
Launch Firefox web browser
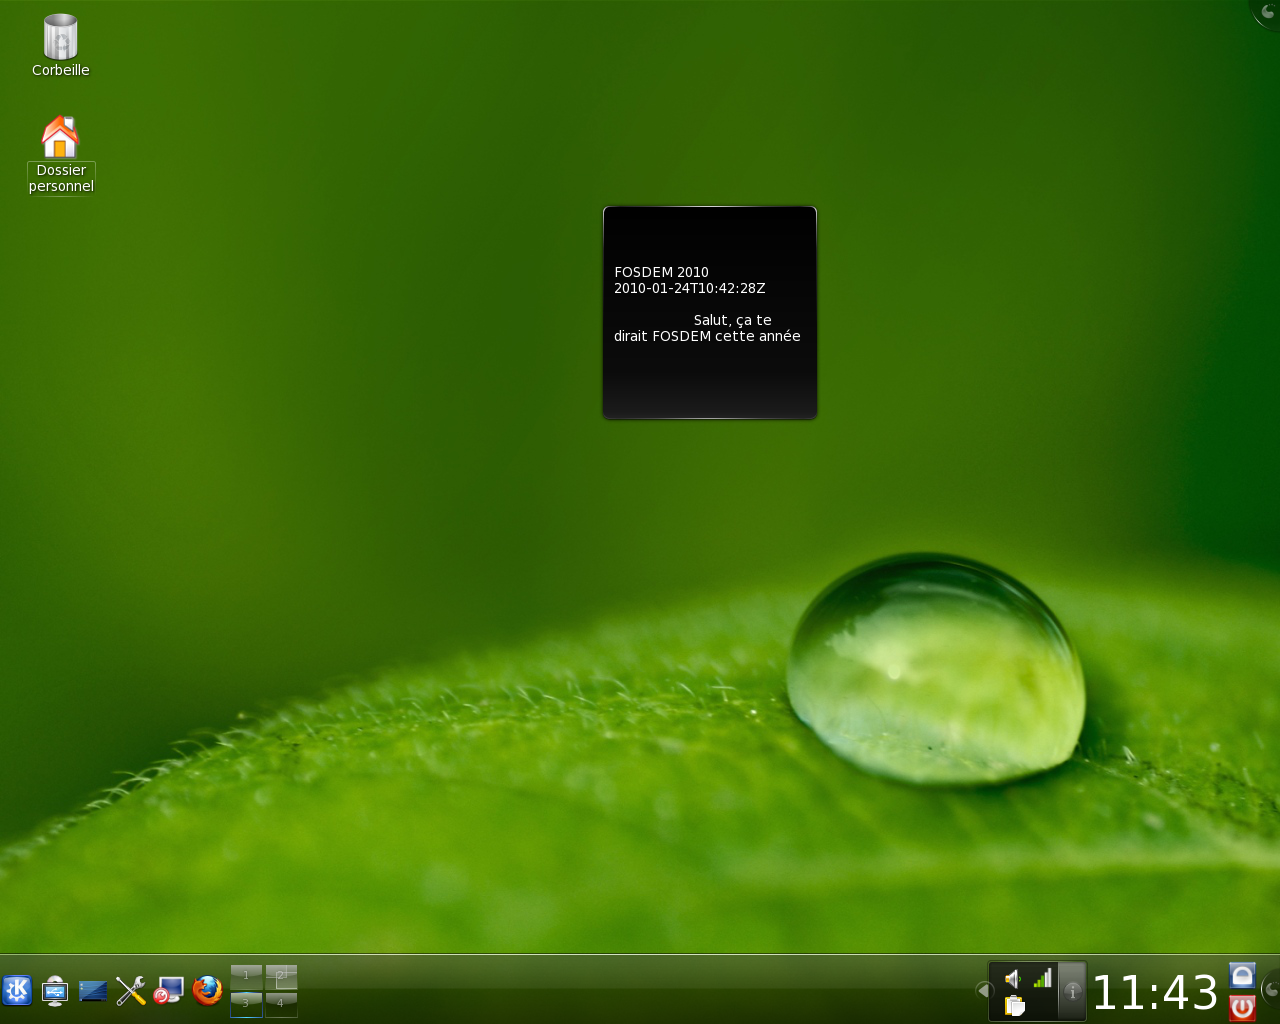207,991
